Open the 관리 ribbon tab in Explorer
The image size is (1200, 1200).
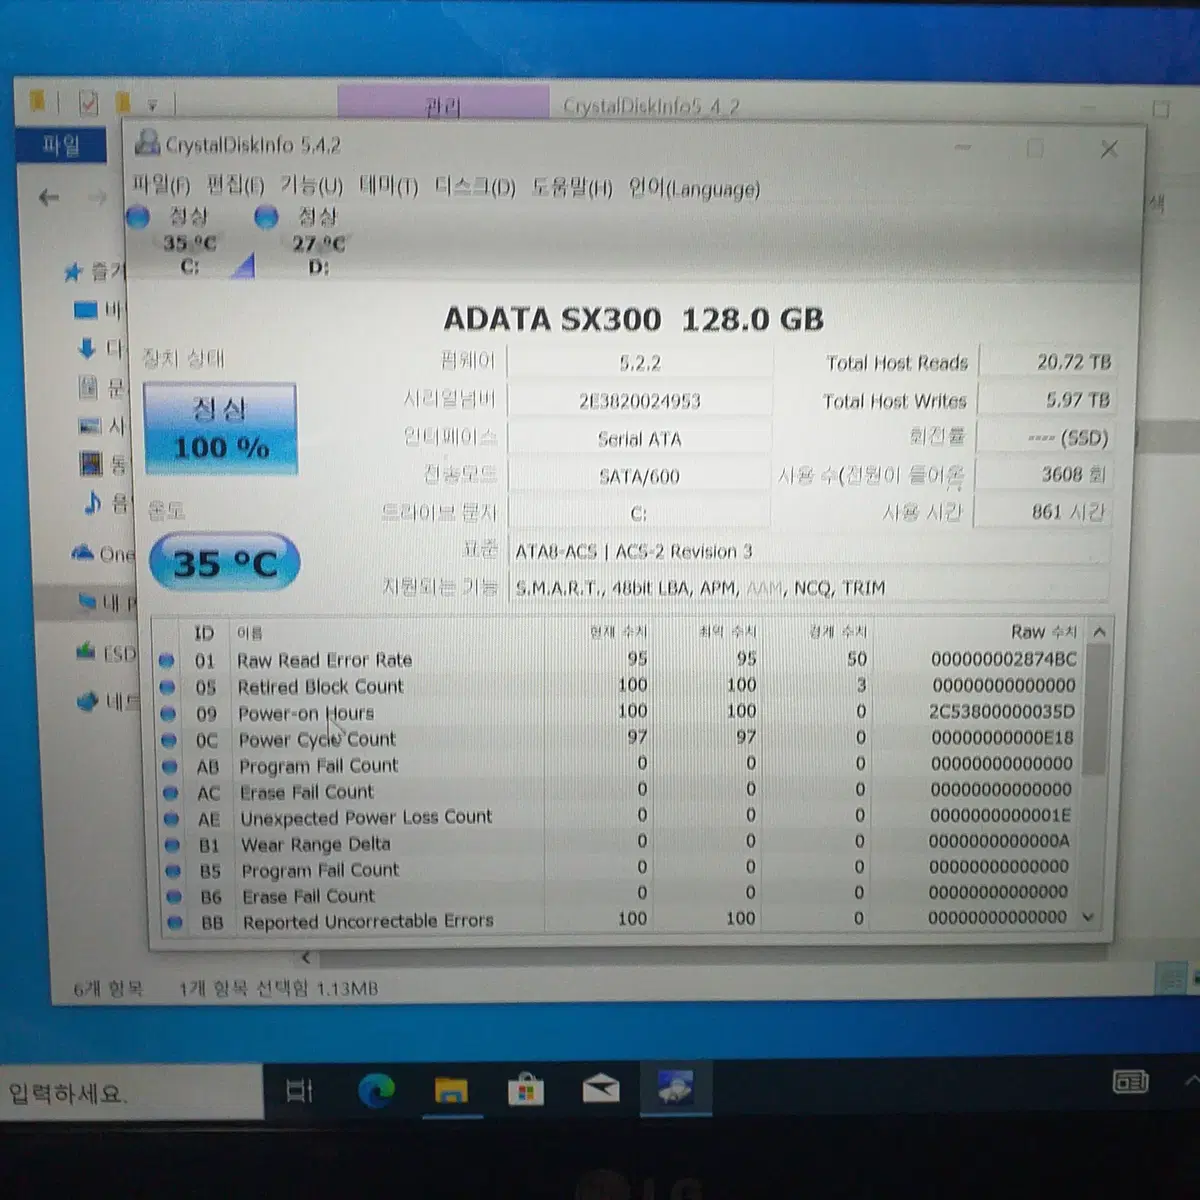pyautogui.click(x=443, y=104)
